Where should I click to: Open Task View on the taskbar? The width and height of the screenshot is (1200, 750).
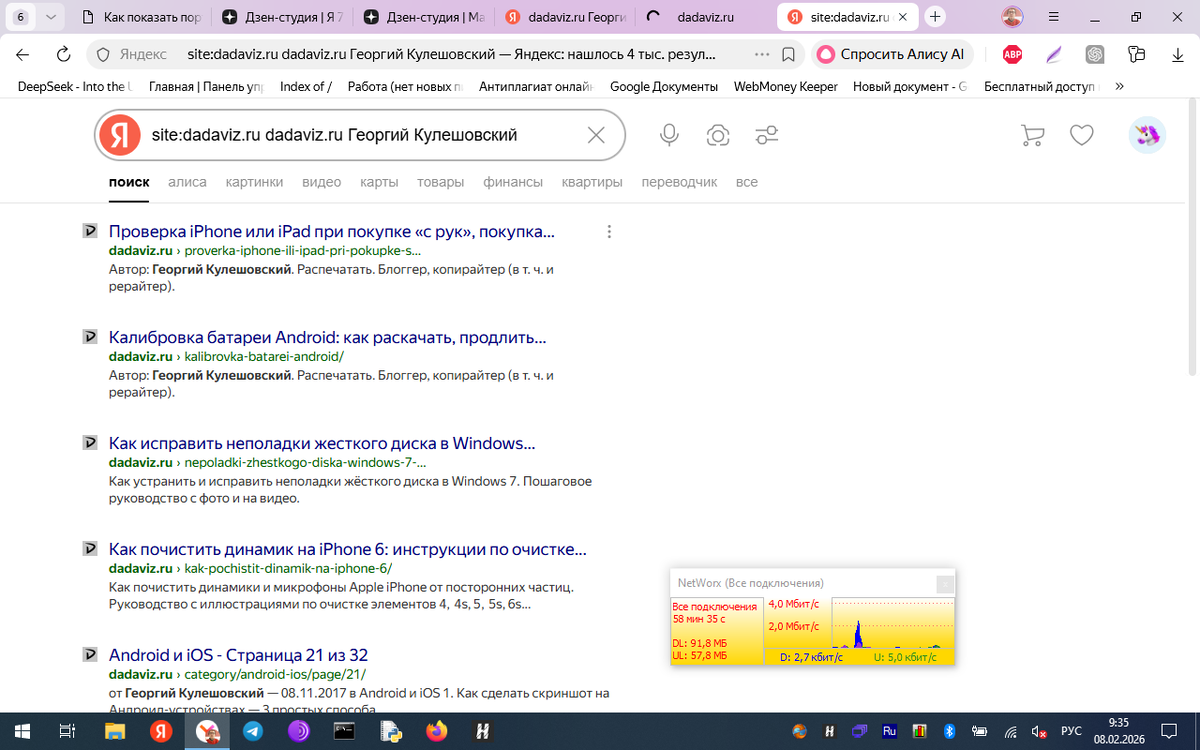67,731
